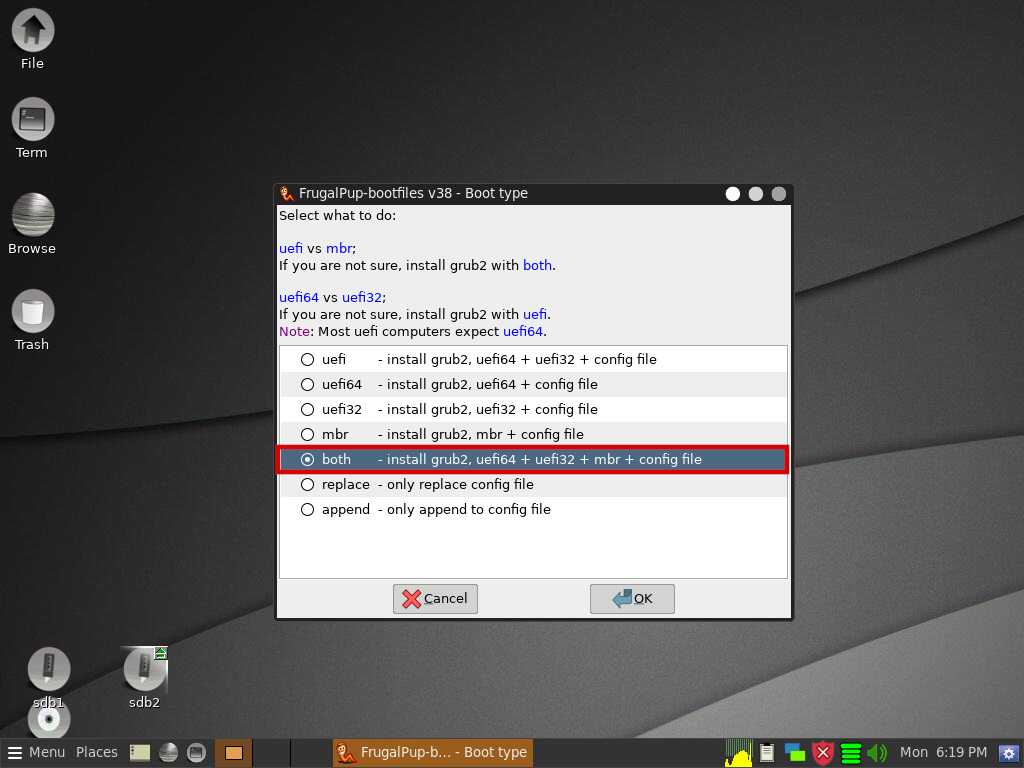Open the sdb2 drive icon
Viewport: 1024px width, 768px height.
pos(144,670)
